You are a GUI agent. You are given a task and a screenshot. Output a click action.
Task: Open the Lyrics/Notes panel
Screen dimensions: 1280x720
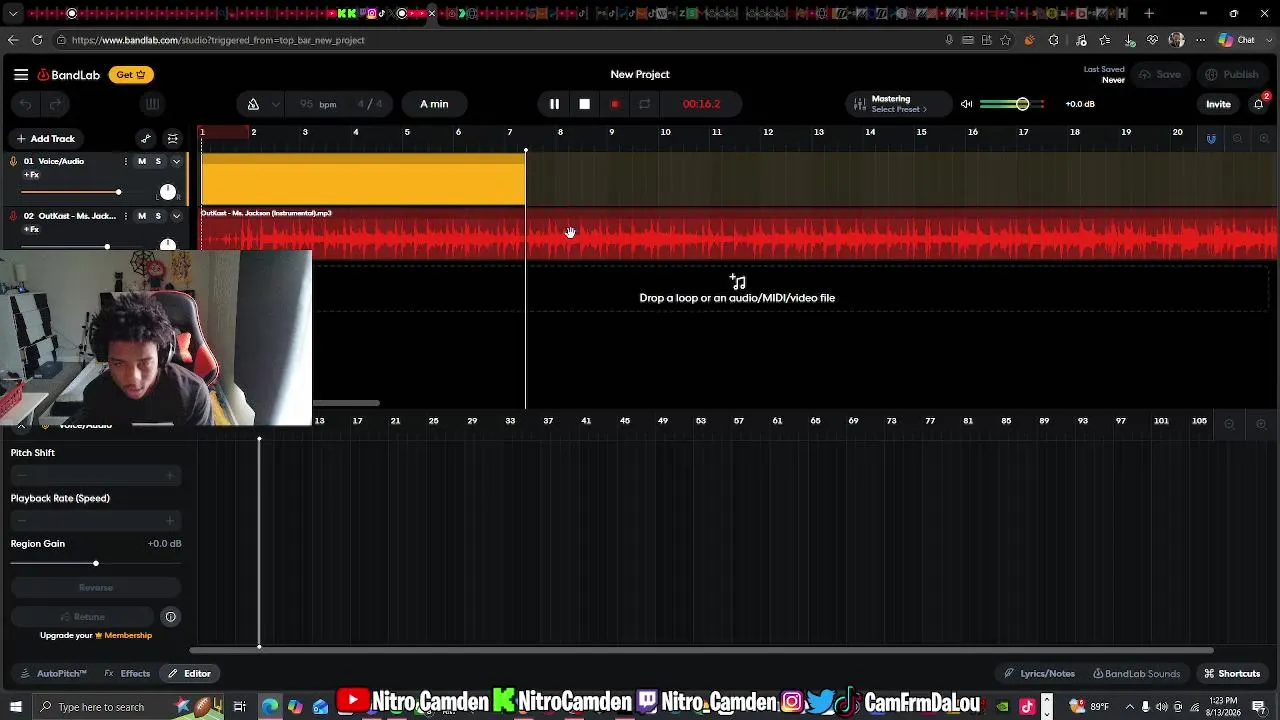pos(1040,674)
